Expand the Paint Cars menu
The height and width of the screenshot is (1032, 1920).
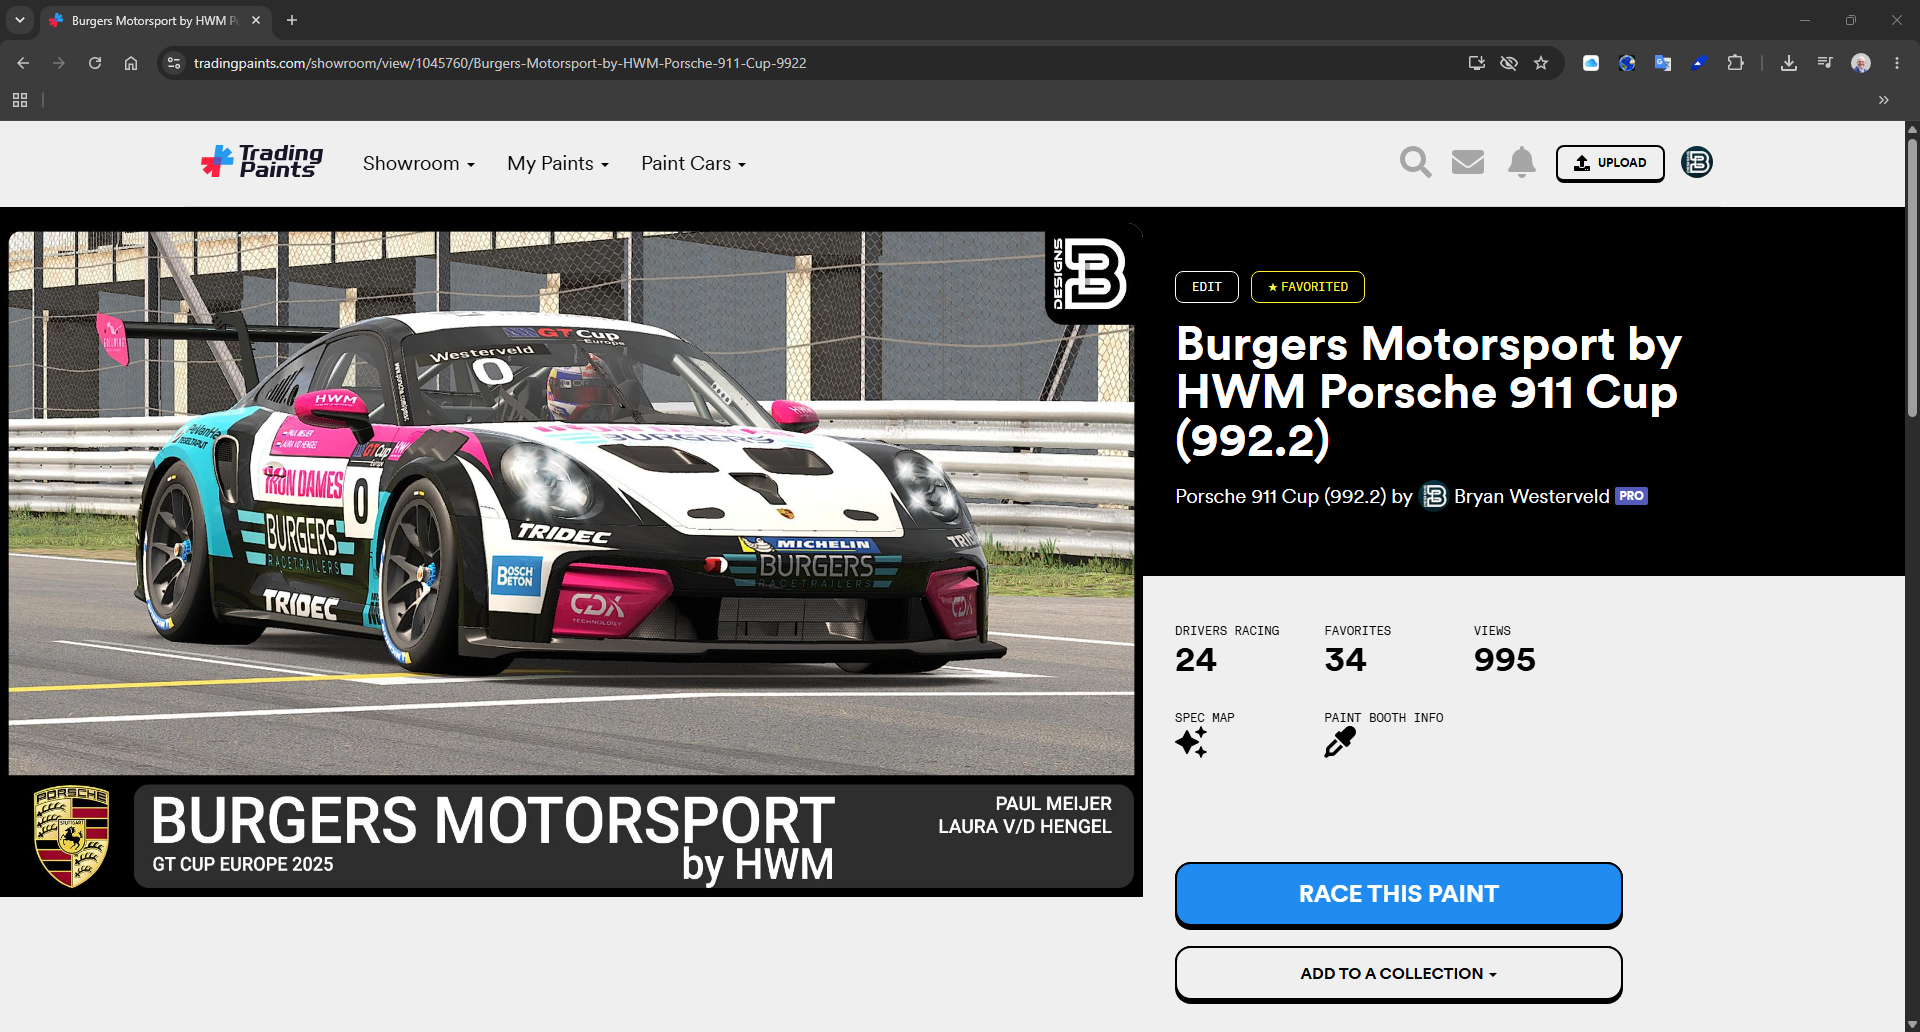[x=694, y=163]
